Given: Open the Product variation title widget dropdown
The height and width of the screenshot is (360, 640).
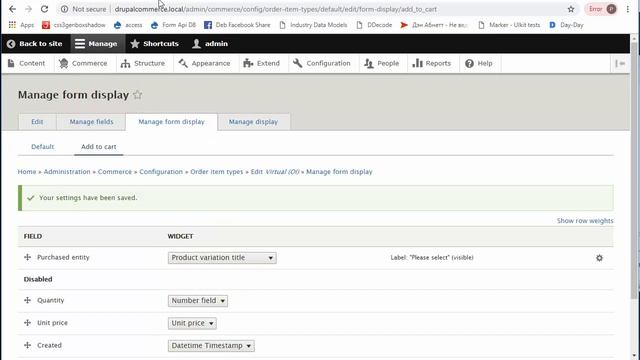Looking at the screenshot, I should click(x=222, y=258).
